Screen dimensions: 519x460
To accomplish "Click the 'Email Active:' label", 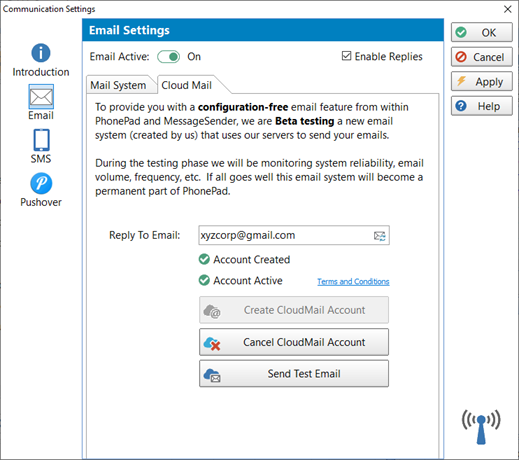I will pyautogui.click(x=119, y=57).
